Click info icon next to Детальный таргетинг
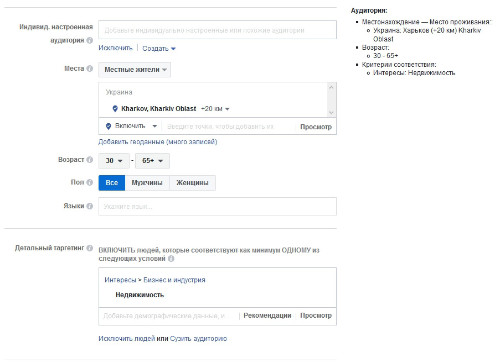This screenshot has height=363, width=500. coord(90,248)
